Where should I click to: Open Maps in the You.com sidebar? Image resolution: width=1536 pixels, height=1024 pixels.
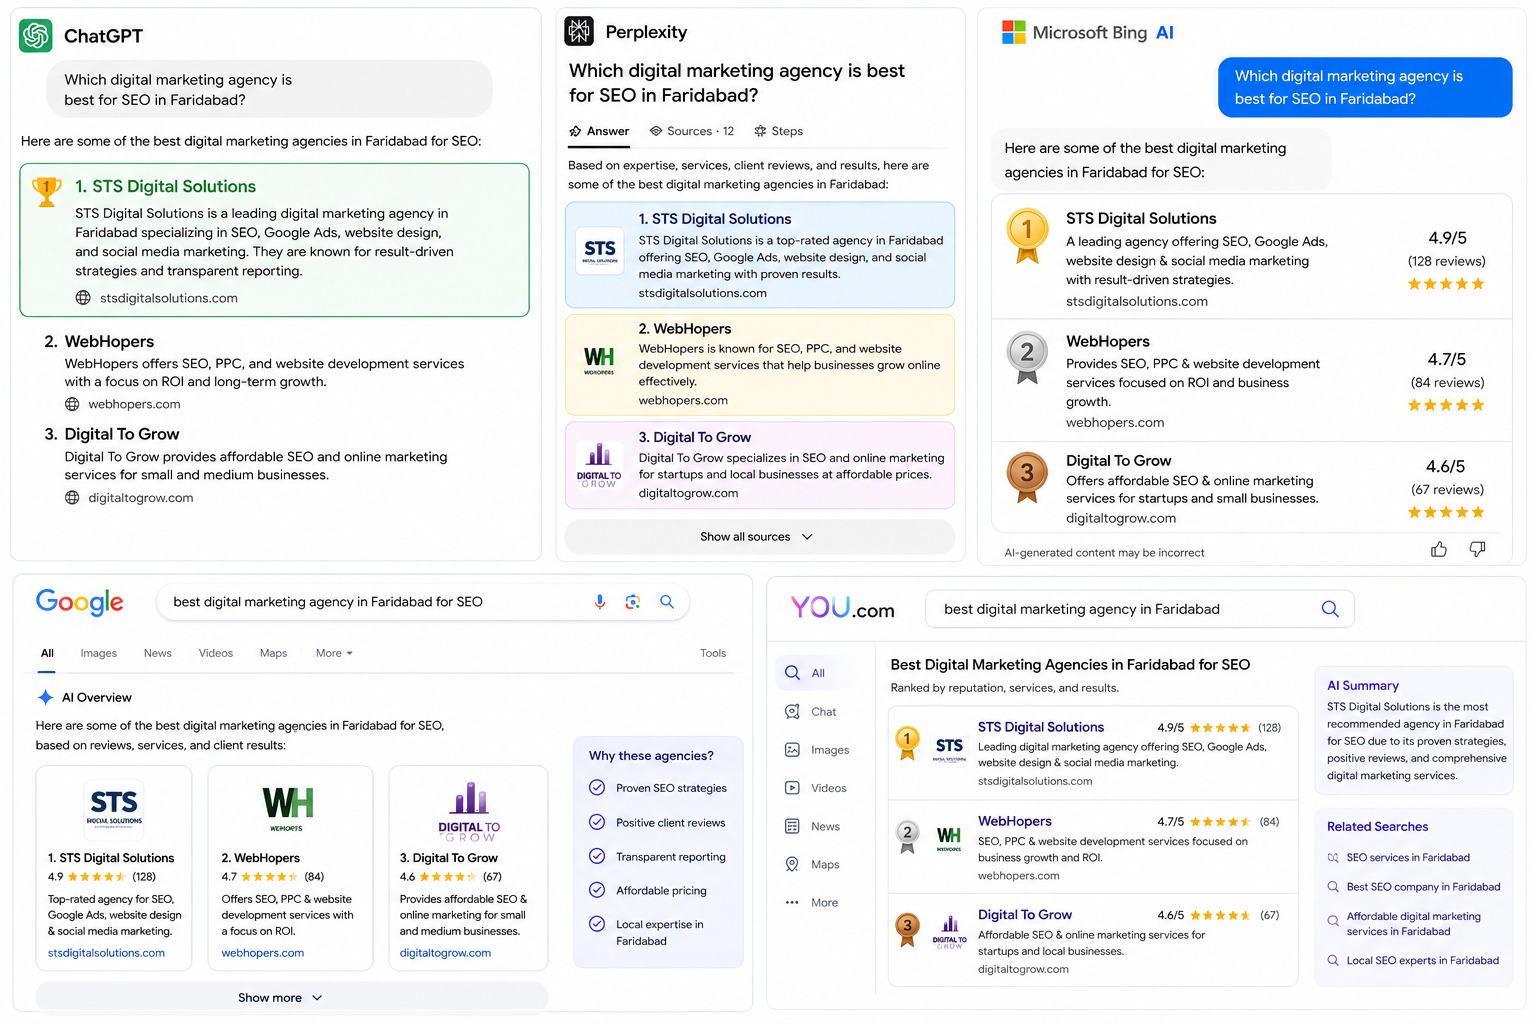point(812,864)
